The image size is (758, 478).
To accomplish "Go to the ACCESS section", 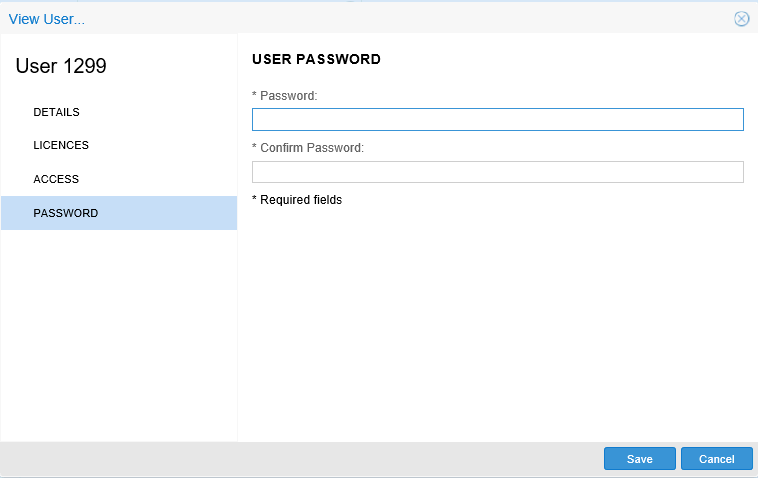I will (x=56, y=179).
